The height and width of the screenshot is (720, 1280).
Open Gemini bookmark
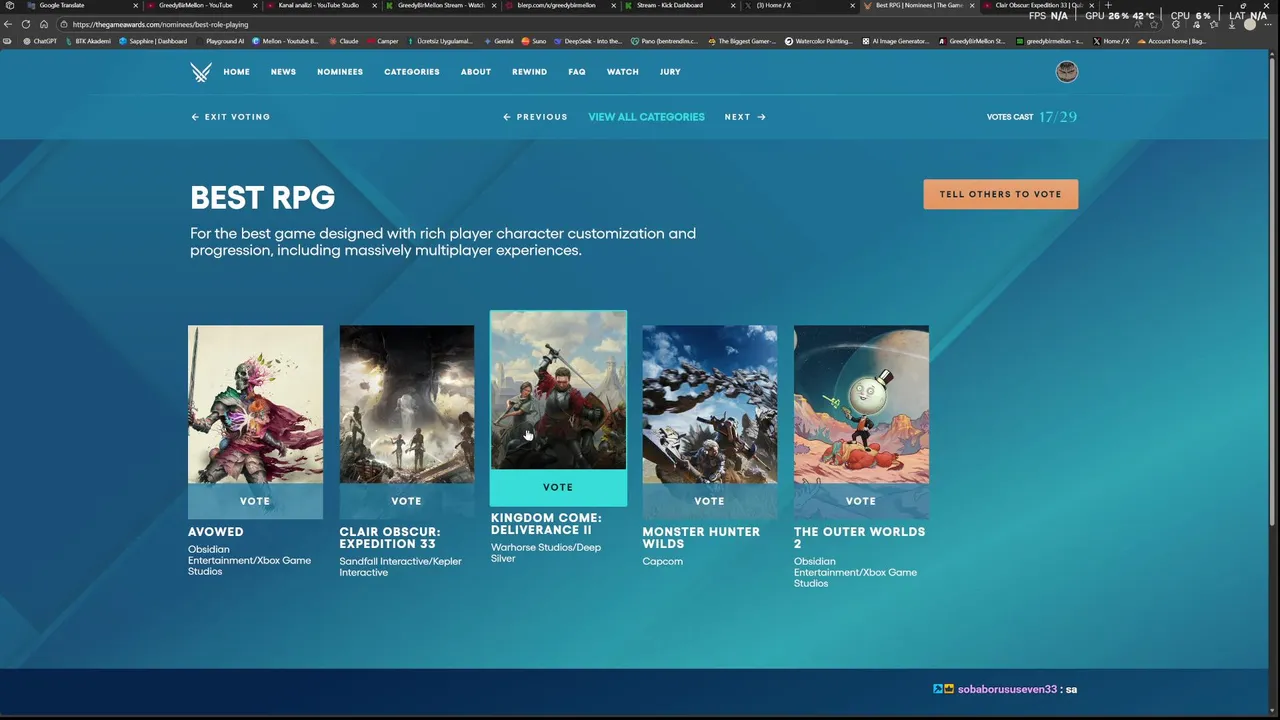[499, 41]
